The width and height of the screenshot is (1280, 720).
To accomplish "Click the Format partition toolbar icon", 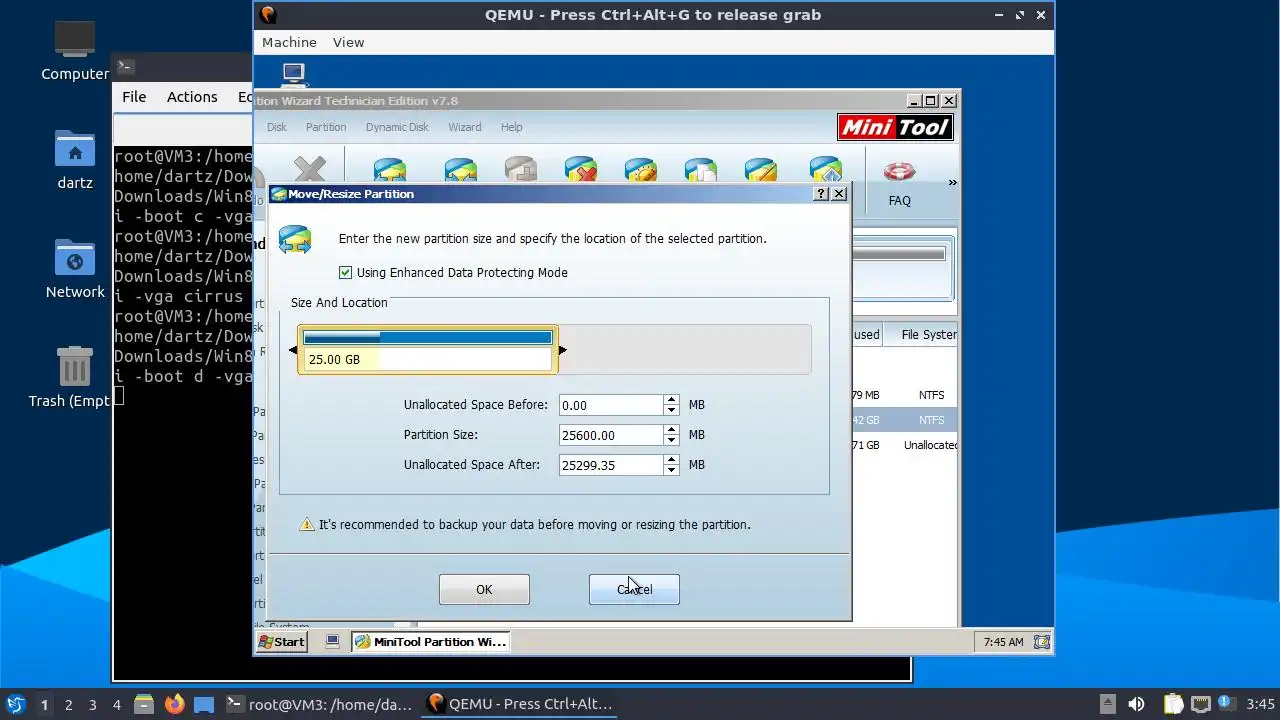I will click(x=640, y=169).
